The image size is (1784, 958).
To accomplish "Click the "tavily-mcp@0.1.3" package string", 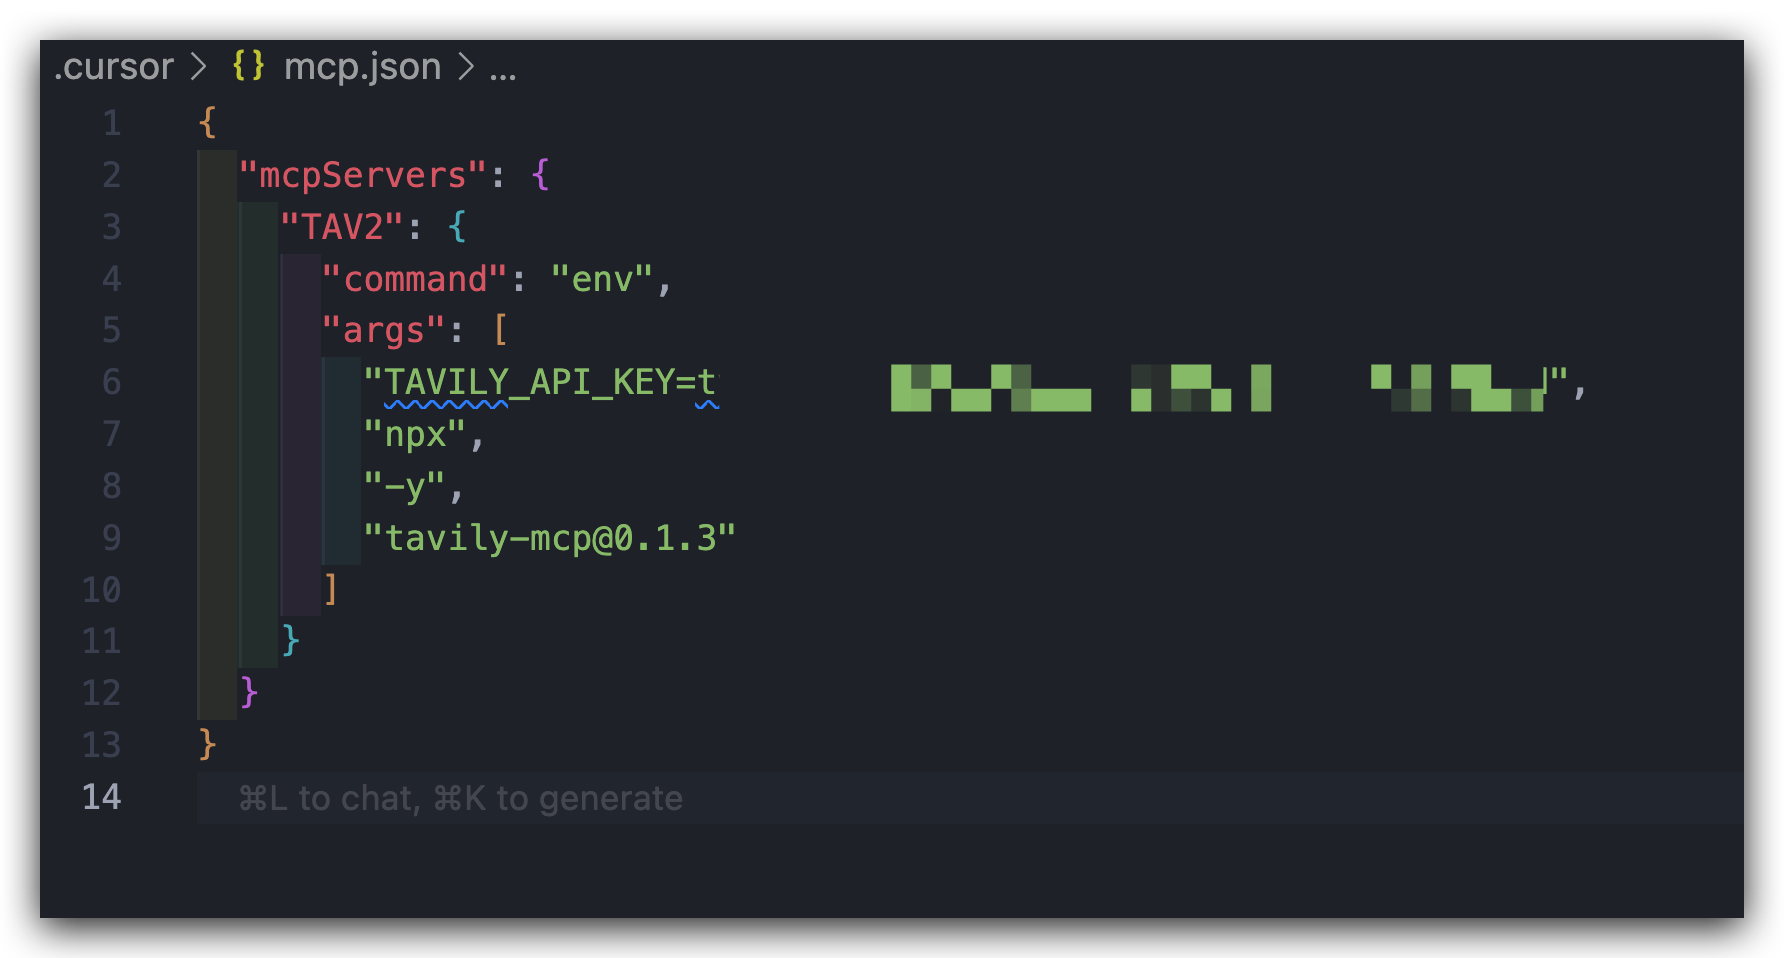I will coord(549,538).
